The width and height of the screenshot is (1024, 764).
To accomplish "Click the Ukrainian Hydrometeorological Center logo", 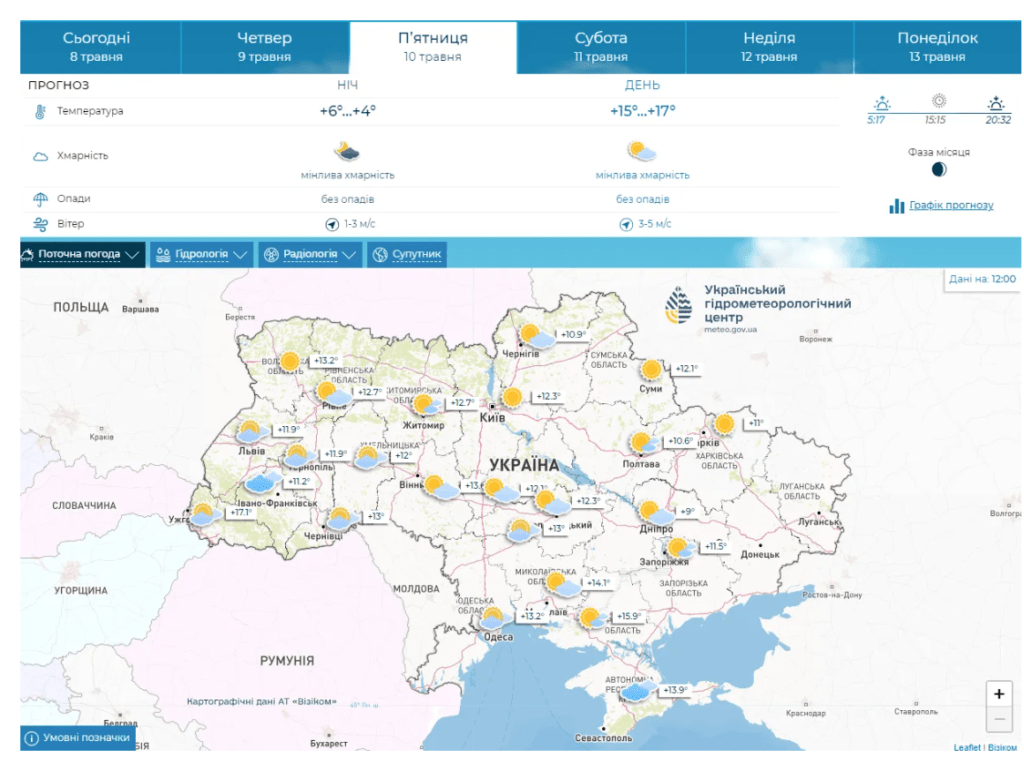I will (758, 308).
